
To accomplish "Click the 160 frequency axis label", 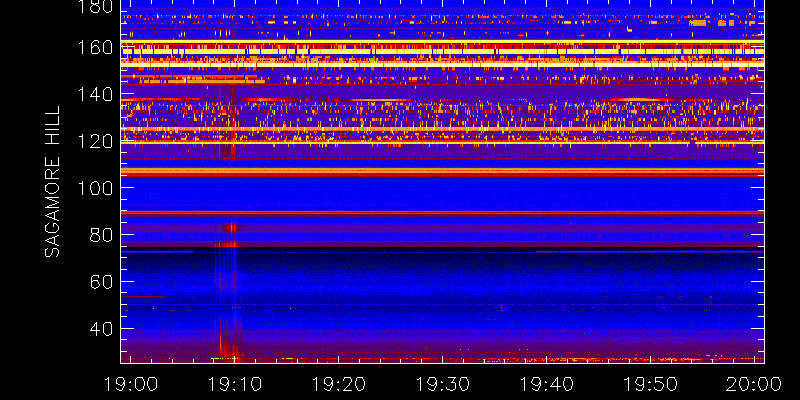I will point(95,48).
